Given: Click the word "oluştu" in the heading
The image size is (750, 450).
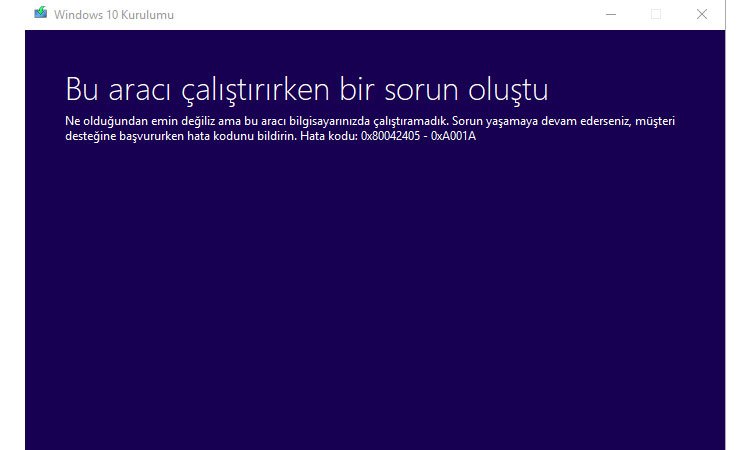Looking at the screenshot, I should pos(506,88).
